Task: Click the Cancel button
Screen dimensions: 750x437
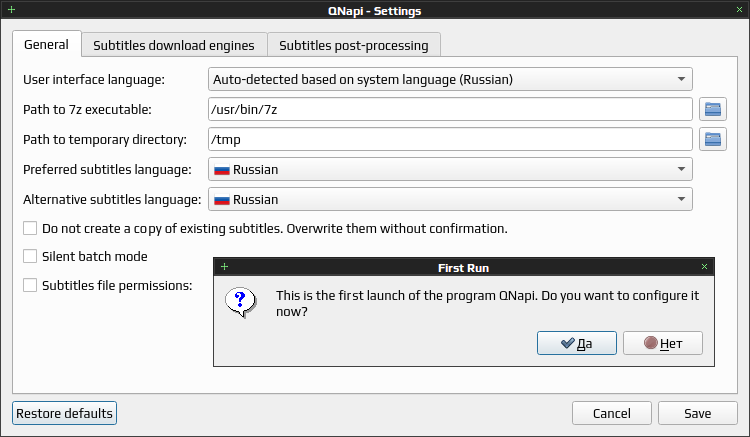Action: pyautogui.click(x=612, y=413)
